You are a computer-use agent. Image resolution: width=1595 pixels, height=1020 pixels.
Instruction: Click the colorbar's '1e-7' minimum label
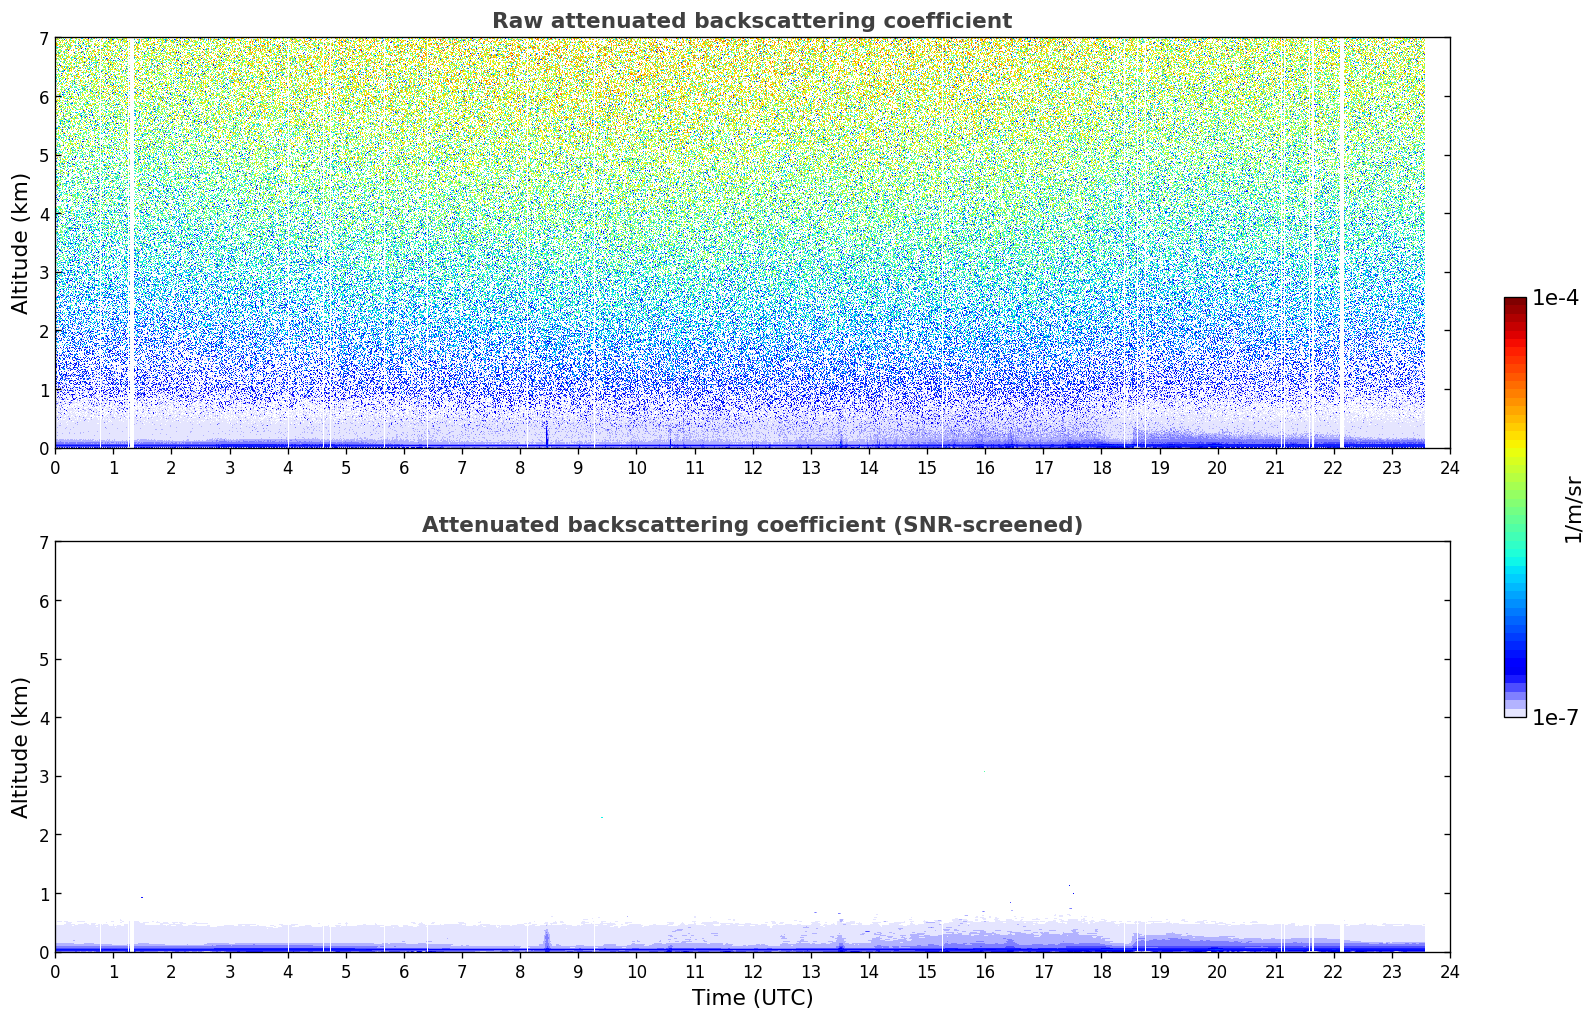pos(1555,718)
